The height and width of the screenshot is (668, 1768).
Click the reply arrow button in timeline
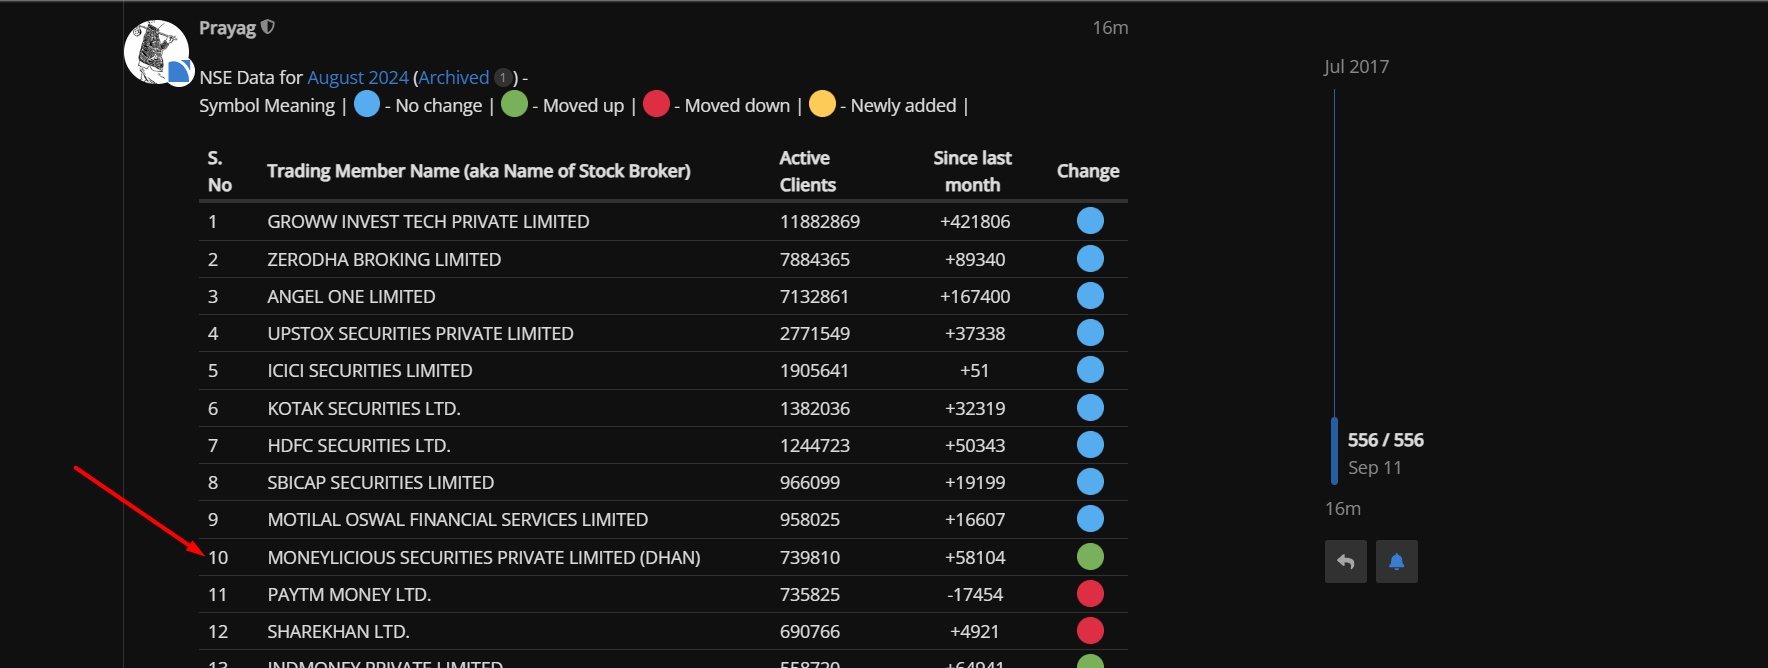coord(1346,562)
